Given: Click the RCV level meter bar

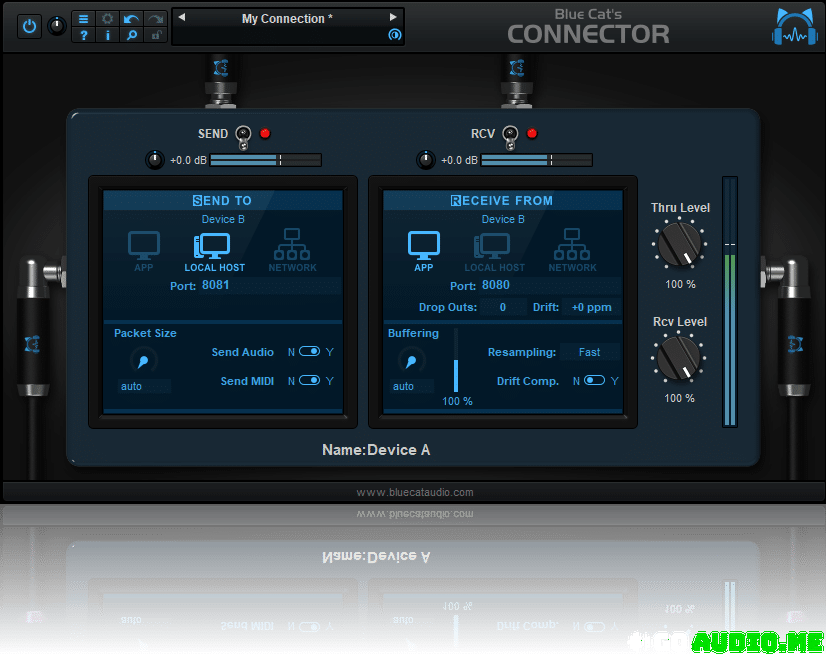Looking at the screenshot, I should pos(537,160).
